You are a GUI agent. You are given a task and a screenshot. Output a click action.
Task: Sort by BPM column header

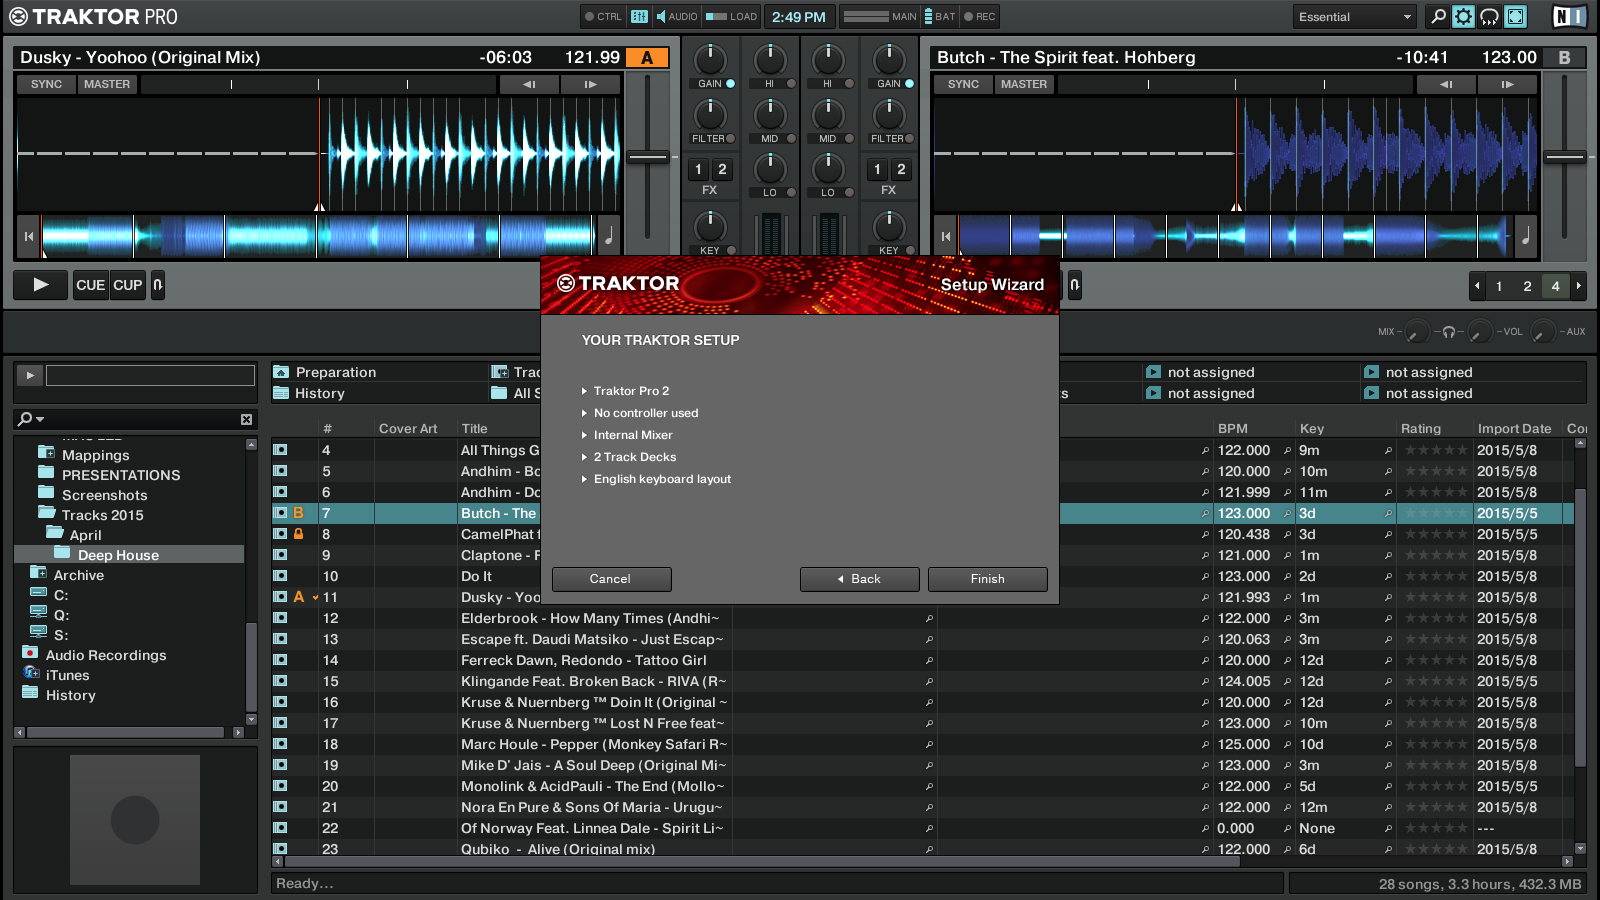(x=1232, y=428)
